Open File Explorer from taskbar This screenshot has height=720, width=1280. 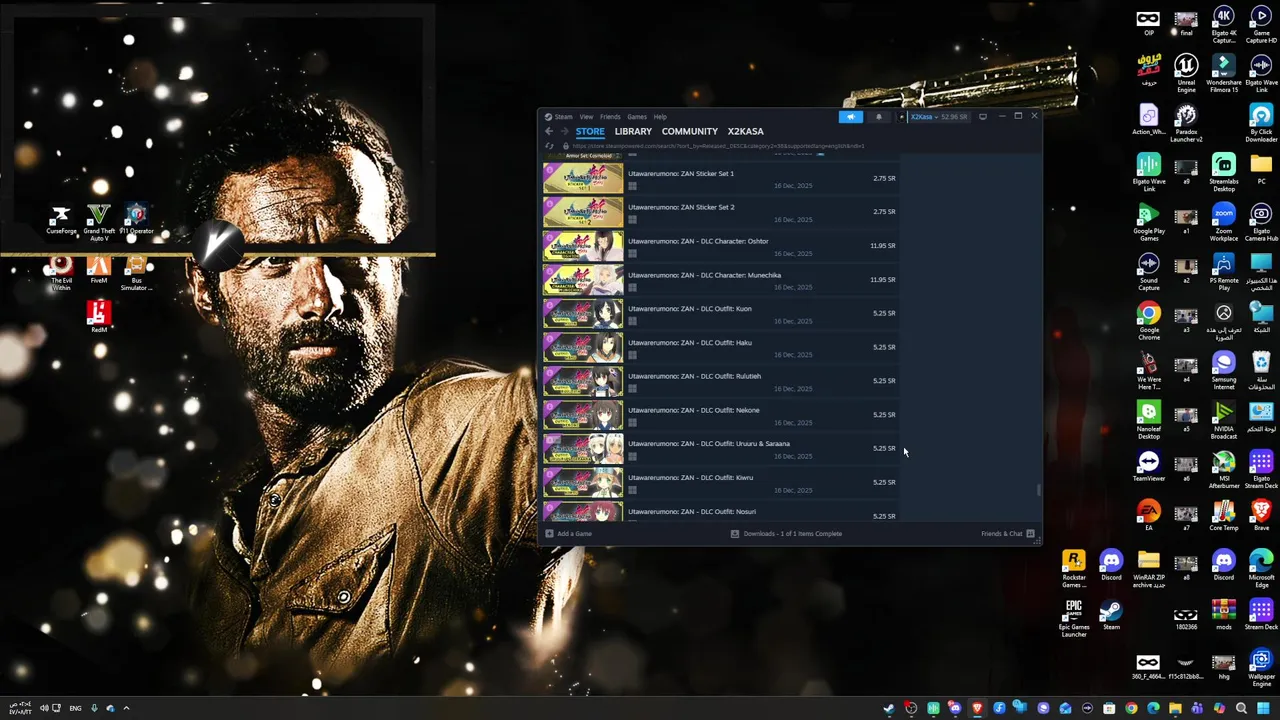(x=1175, y=708)
